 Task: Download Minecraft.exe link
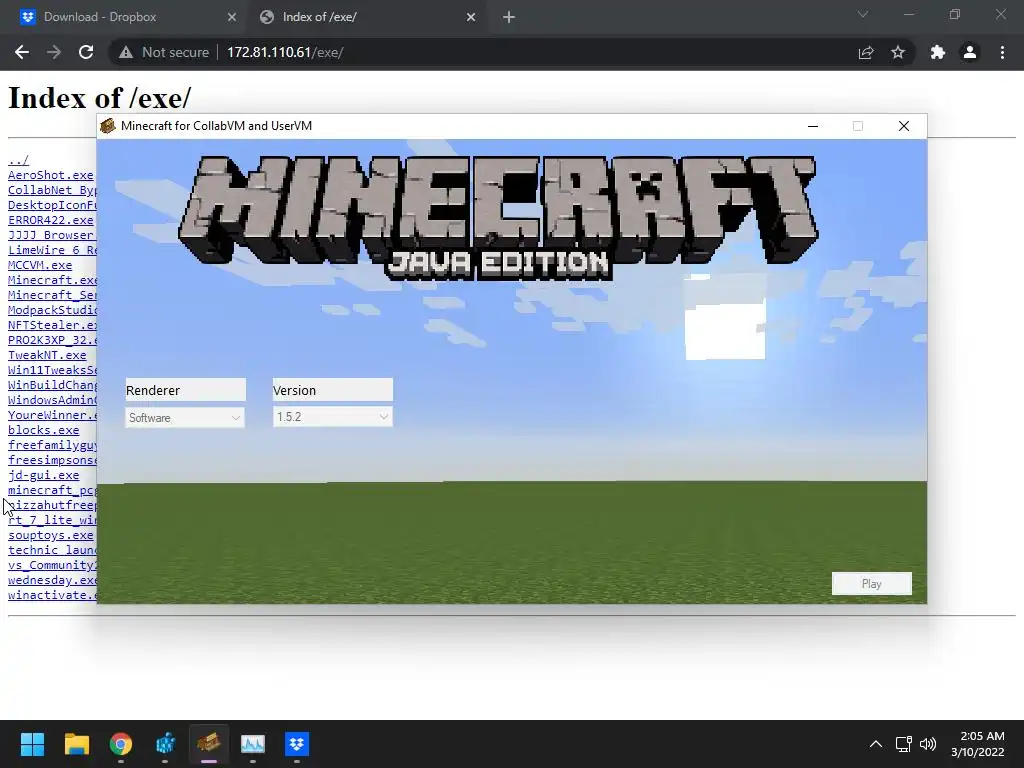click(x=52, y=280)
